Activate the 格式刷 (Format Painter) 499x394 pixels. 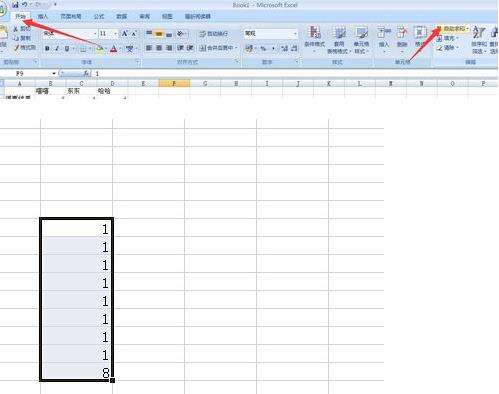pos(25,48)
